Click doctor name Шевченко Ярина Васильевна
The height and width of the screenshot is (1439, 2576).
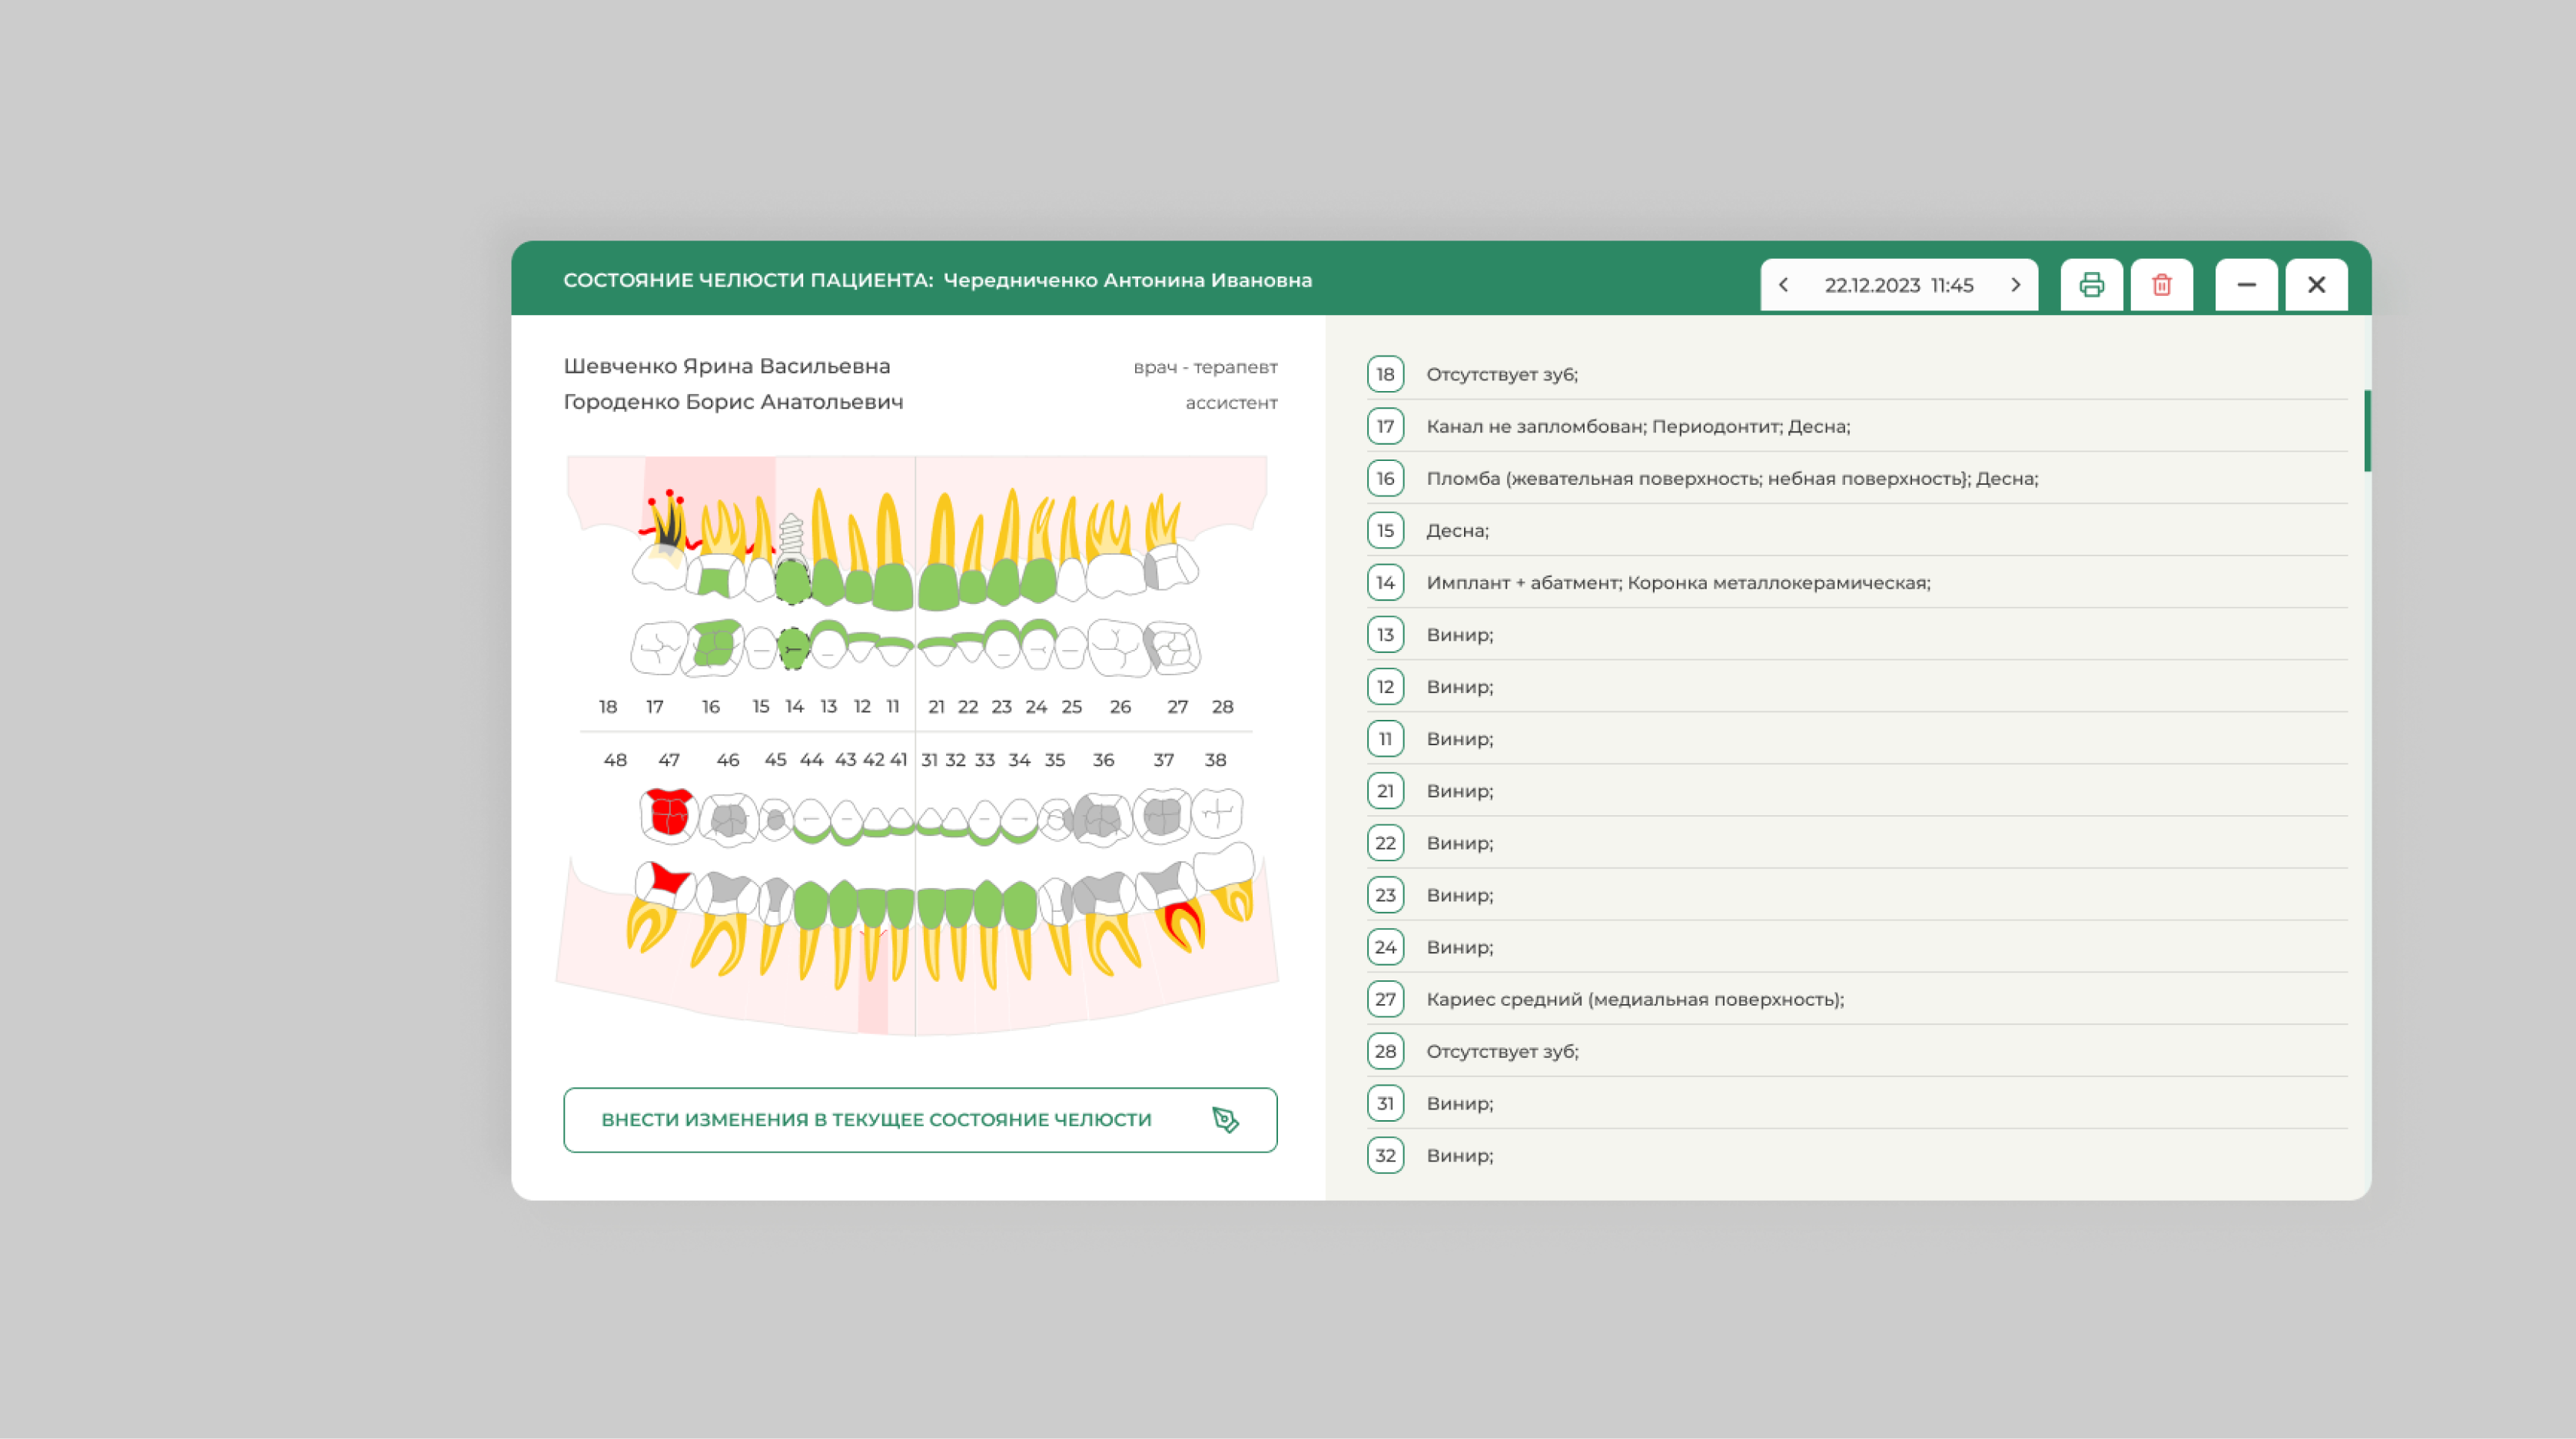pos(726,366)
